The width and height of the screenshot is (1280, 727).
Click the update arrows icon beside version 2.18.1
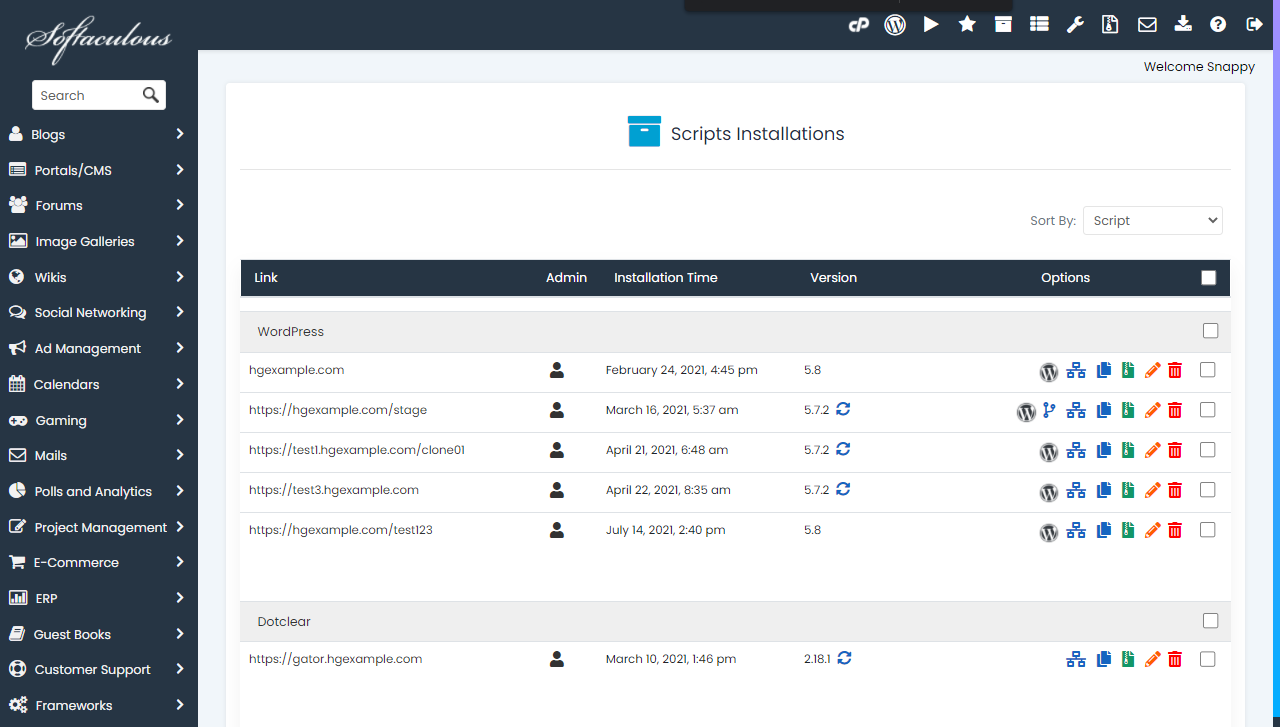pos(844,658)
